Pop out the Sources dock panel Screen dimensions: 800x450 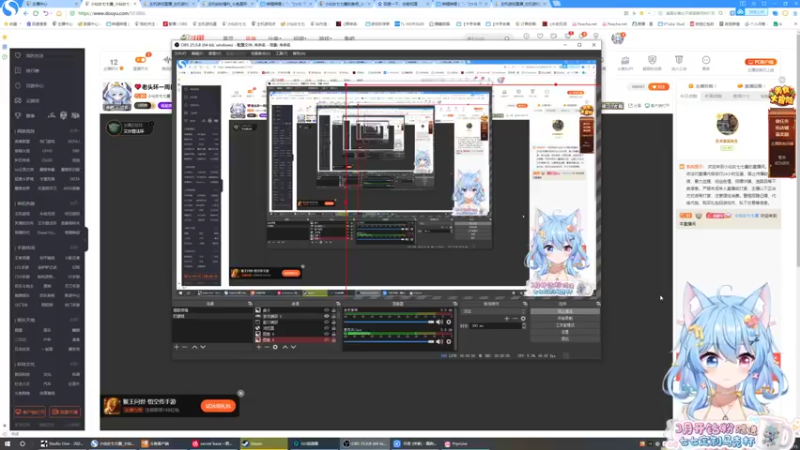337,304
